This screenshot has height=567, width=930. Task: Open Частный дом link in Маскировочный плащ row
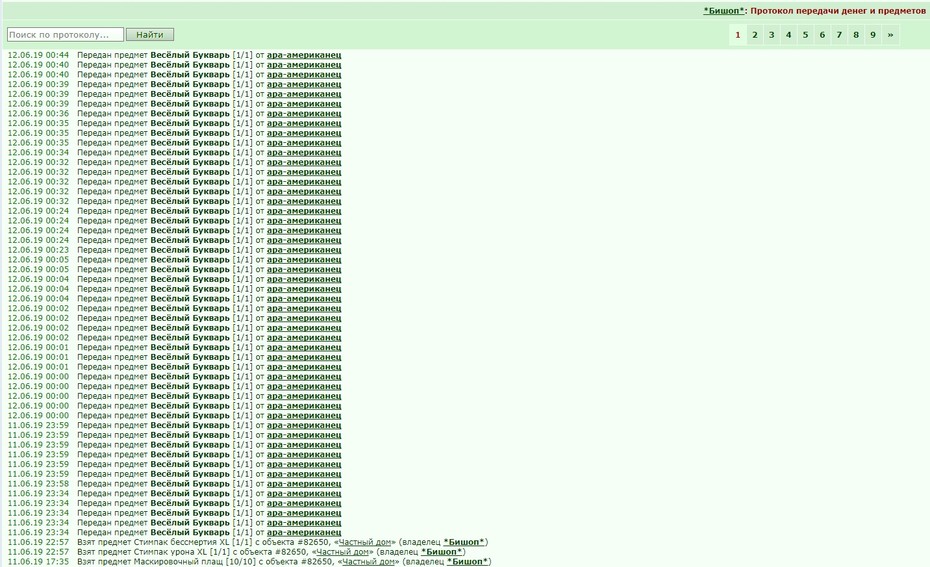368,561
